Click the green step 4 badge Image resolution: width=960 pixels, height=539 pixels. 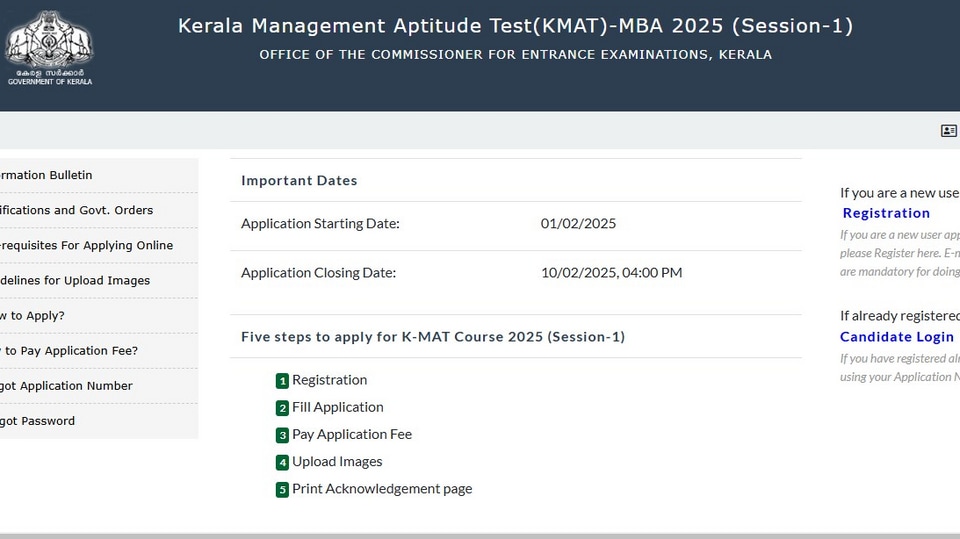[x=282, y=462]
